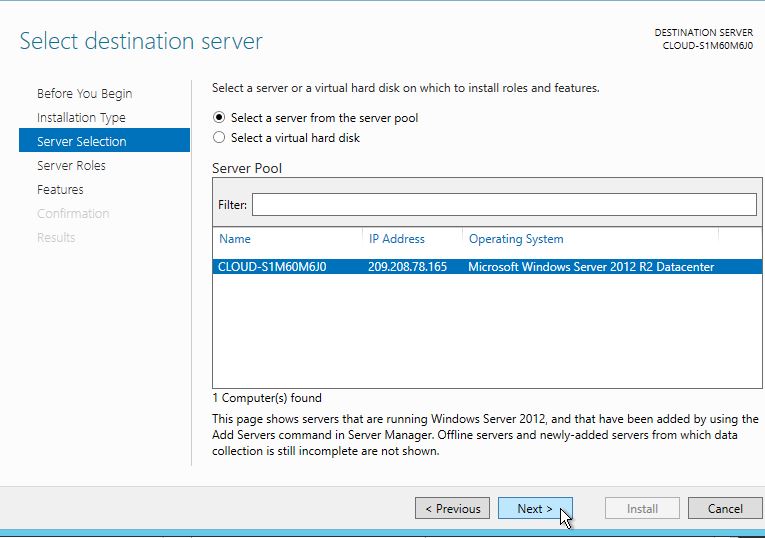Click into the Filter text box

pos(504,204)
